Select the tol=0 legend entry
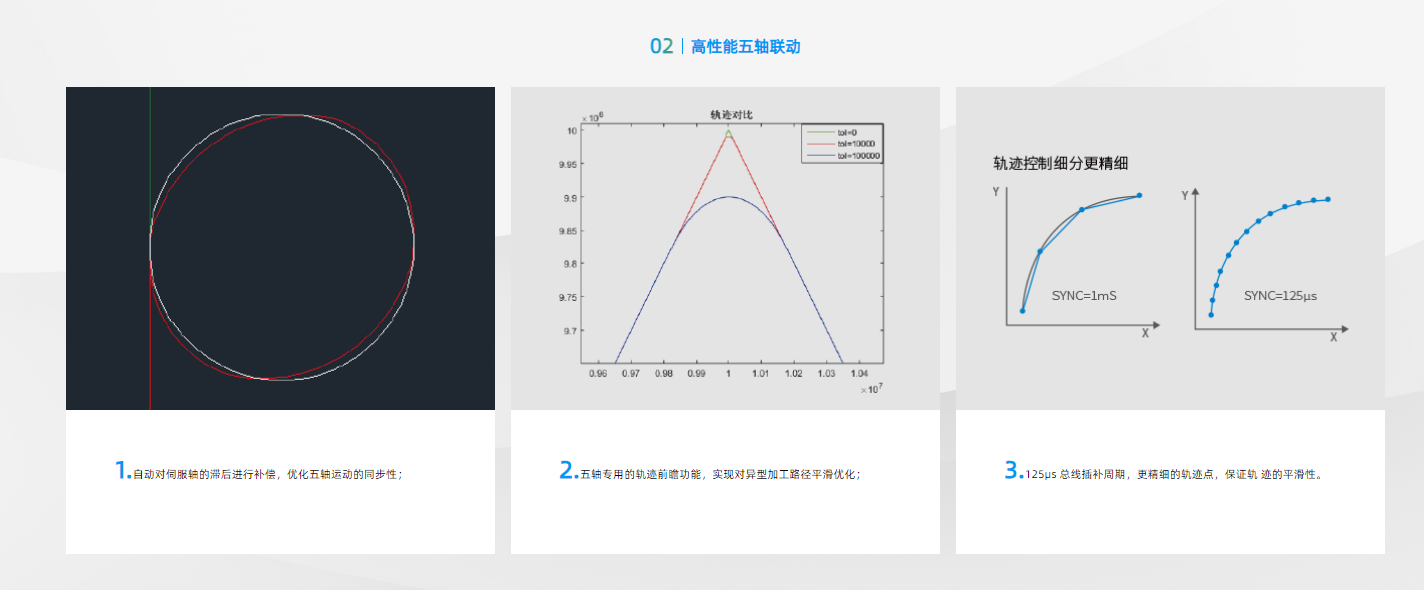The height and width of the screenshot is (590, 1424). (849, 132)
